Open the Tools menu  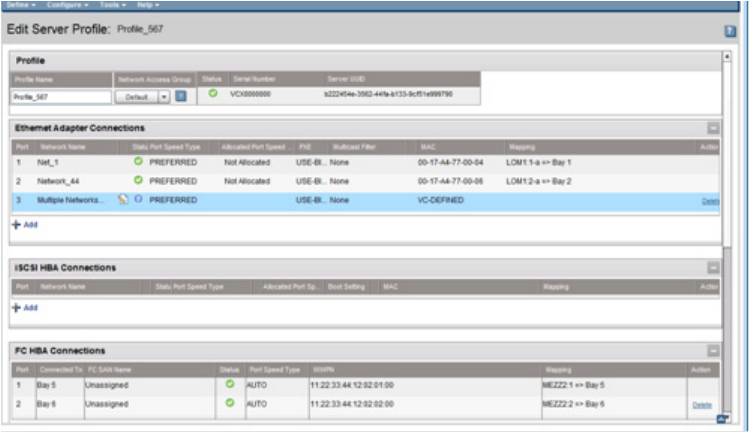(113, 4)
